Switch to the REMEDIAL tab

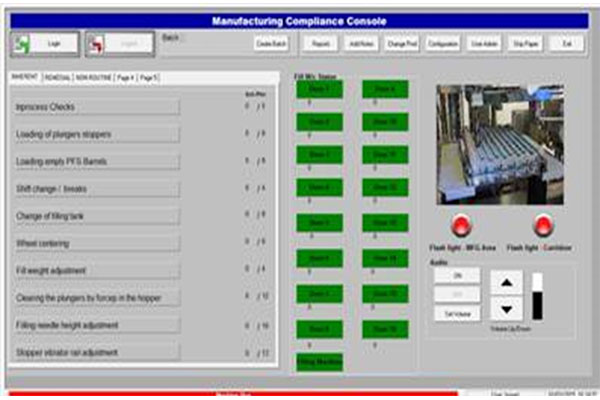[56, 77]
